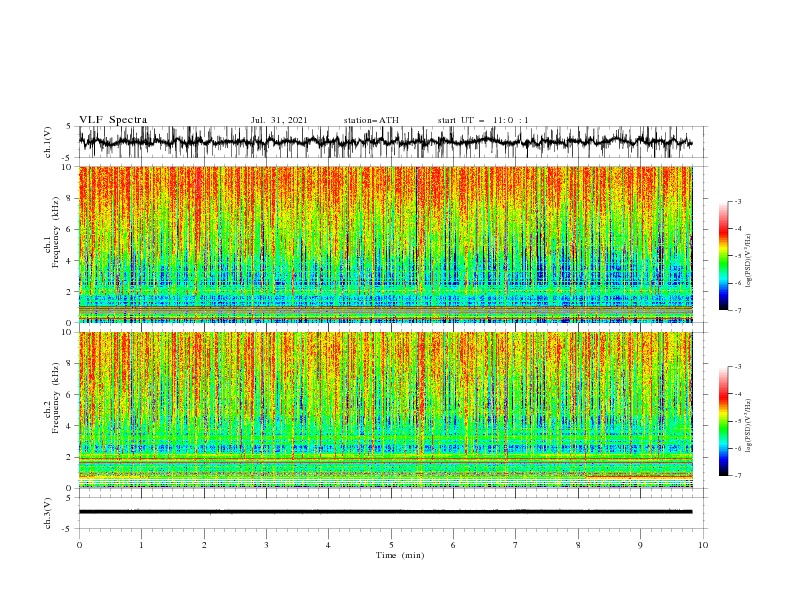Click the log(PSD) label beside ch.1 colorbar
The width and height of the screenshot is (792, 612).
tap(749, 261)
